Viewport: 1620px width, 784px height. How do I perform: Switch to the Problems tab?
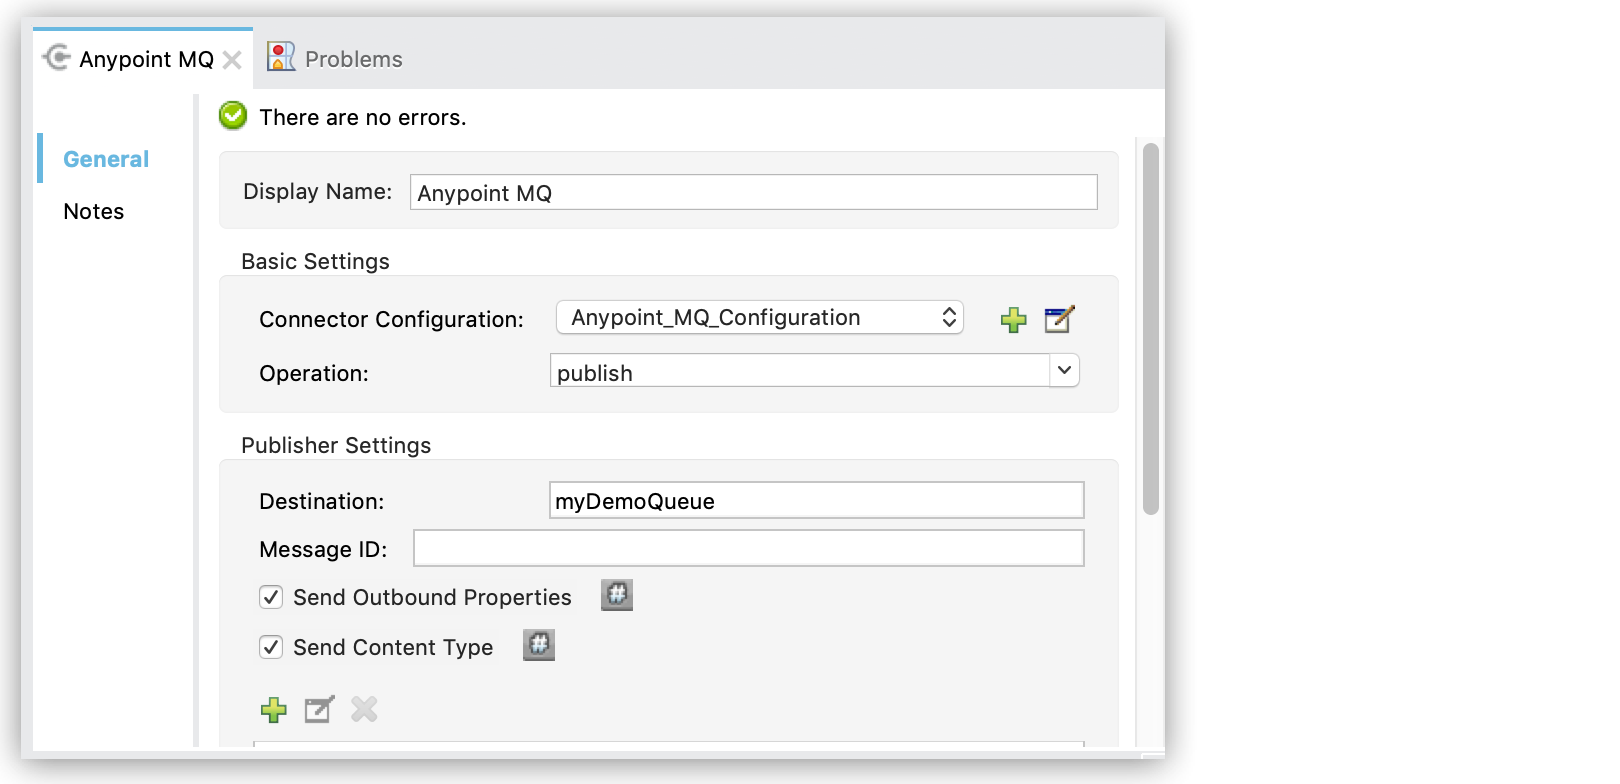[353, 60]
